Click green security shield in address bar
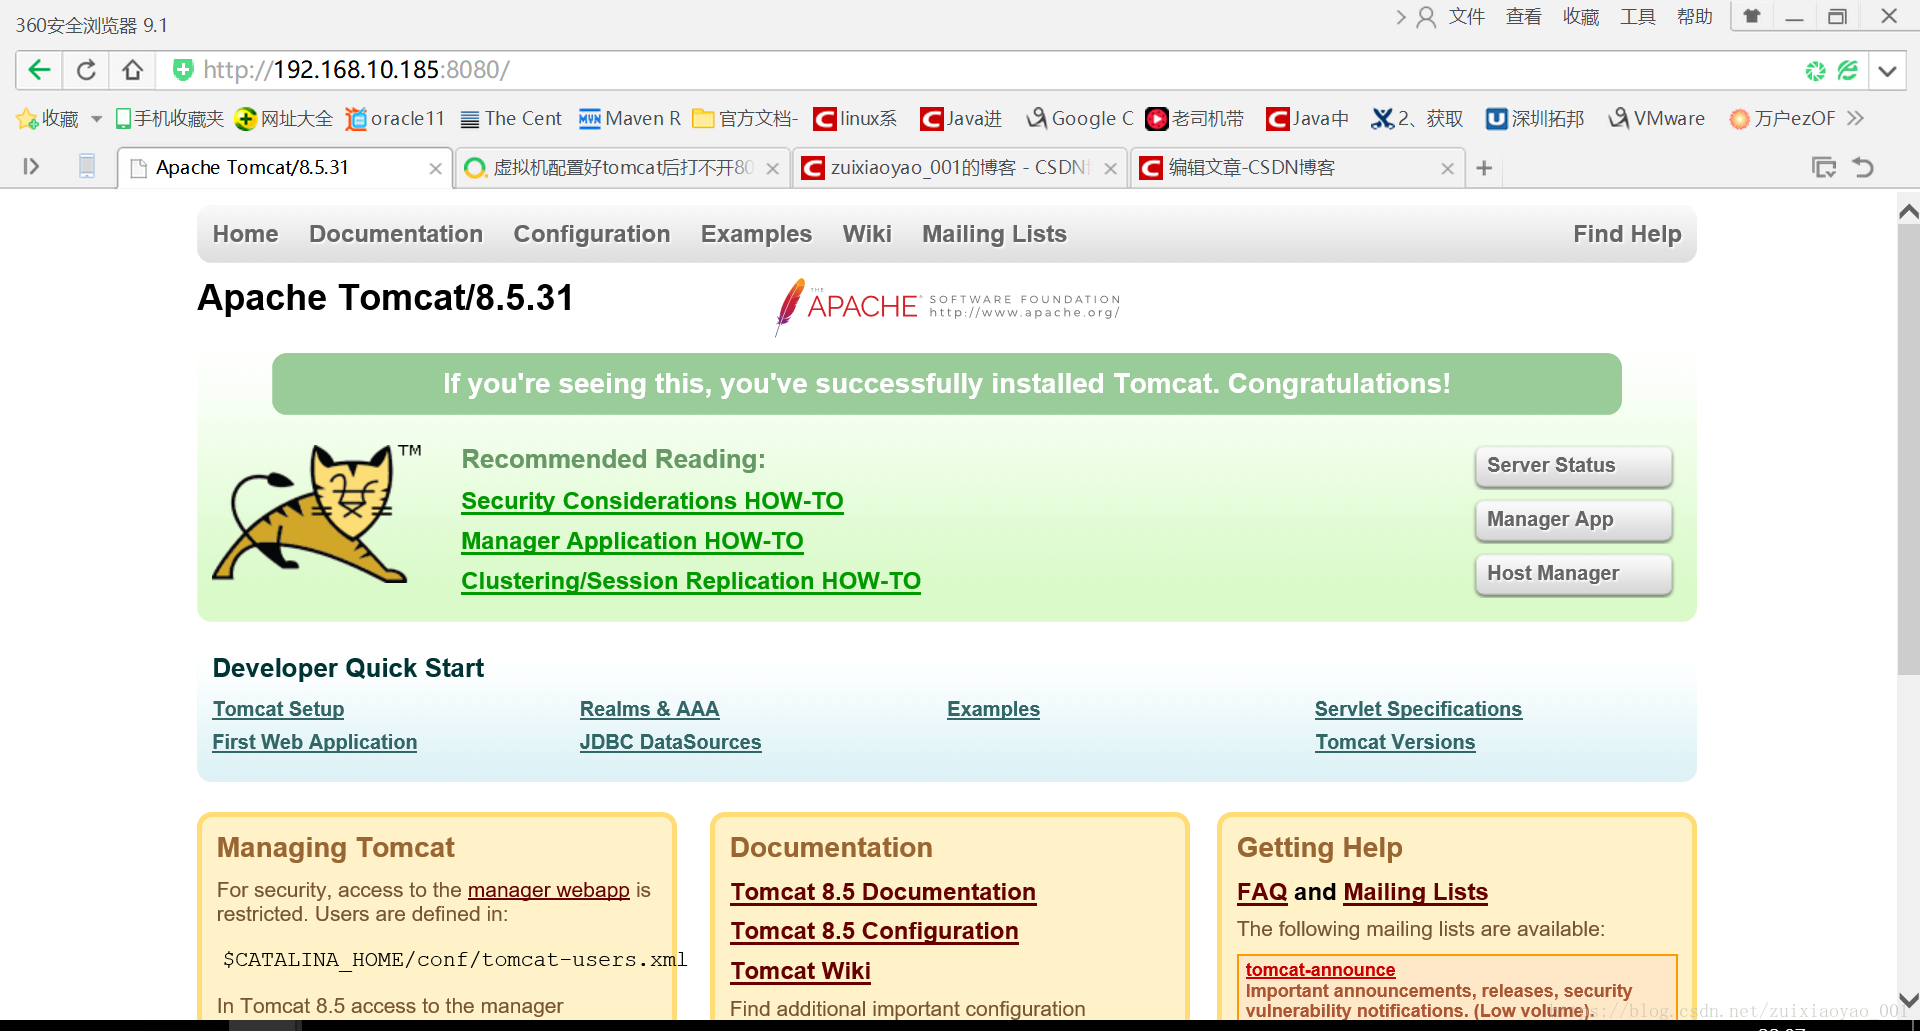Image resolution: width=1920 pixels, height=1031 pixels. (182, 70)
